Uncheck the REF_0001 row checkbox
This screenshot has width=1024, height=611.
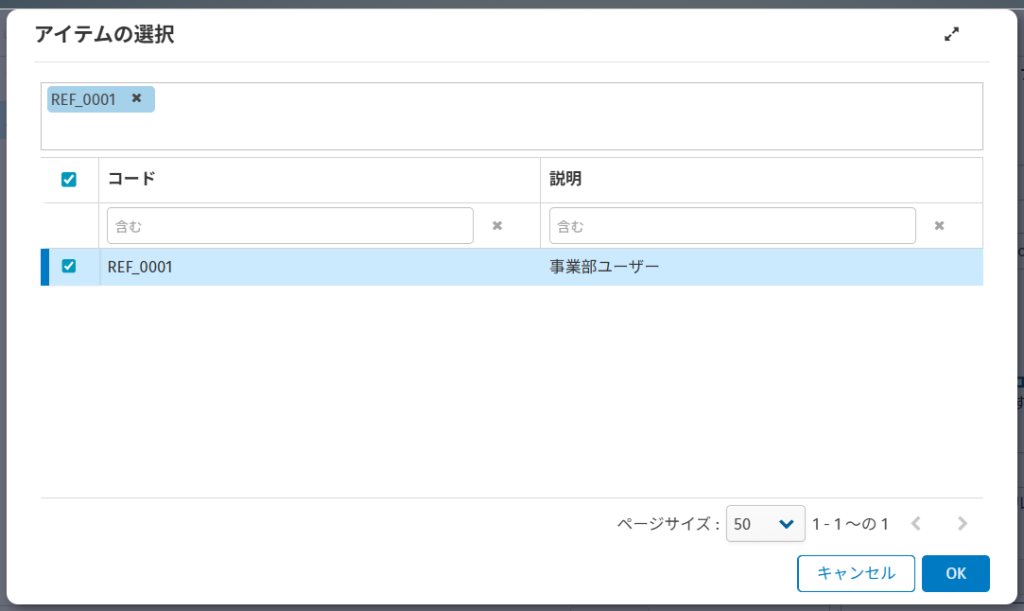pyautogui.click(x=69, y=266)
